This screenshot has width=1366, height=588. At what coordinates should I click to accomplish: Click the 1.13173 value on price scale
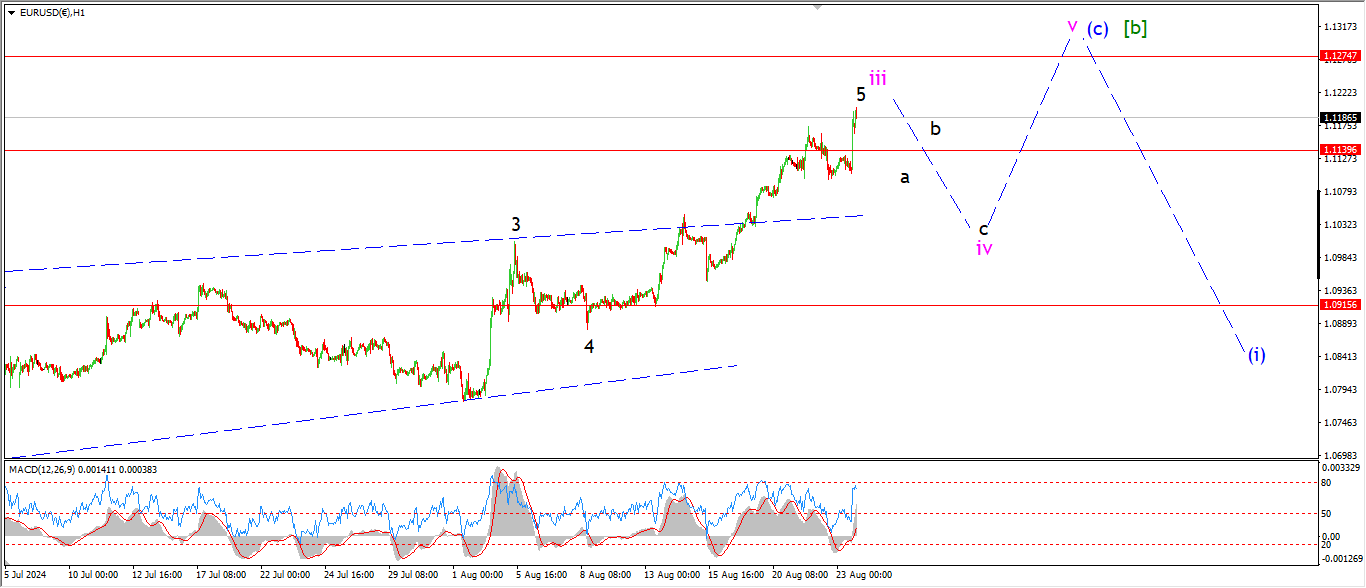point(1338,26)
